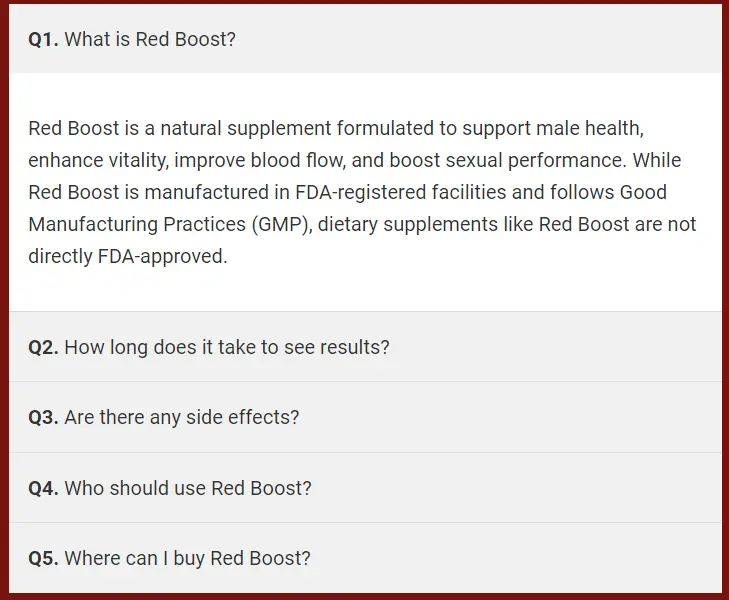Click 'Manufacturing Practices (GMP)' text in answer
This screenshot has height=600, width=729.
(169, 224)
